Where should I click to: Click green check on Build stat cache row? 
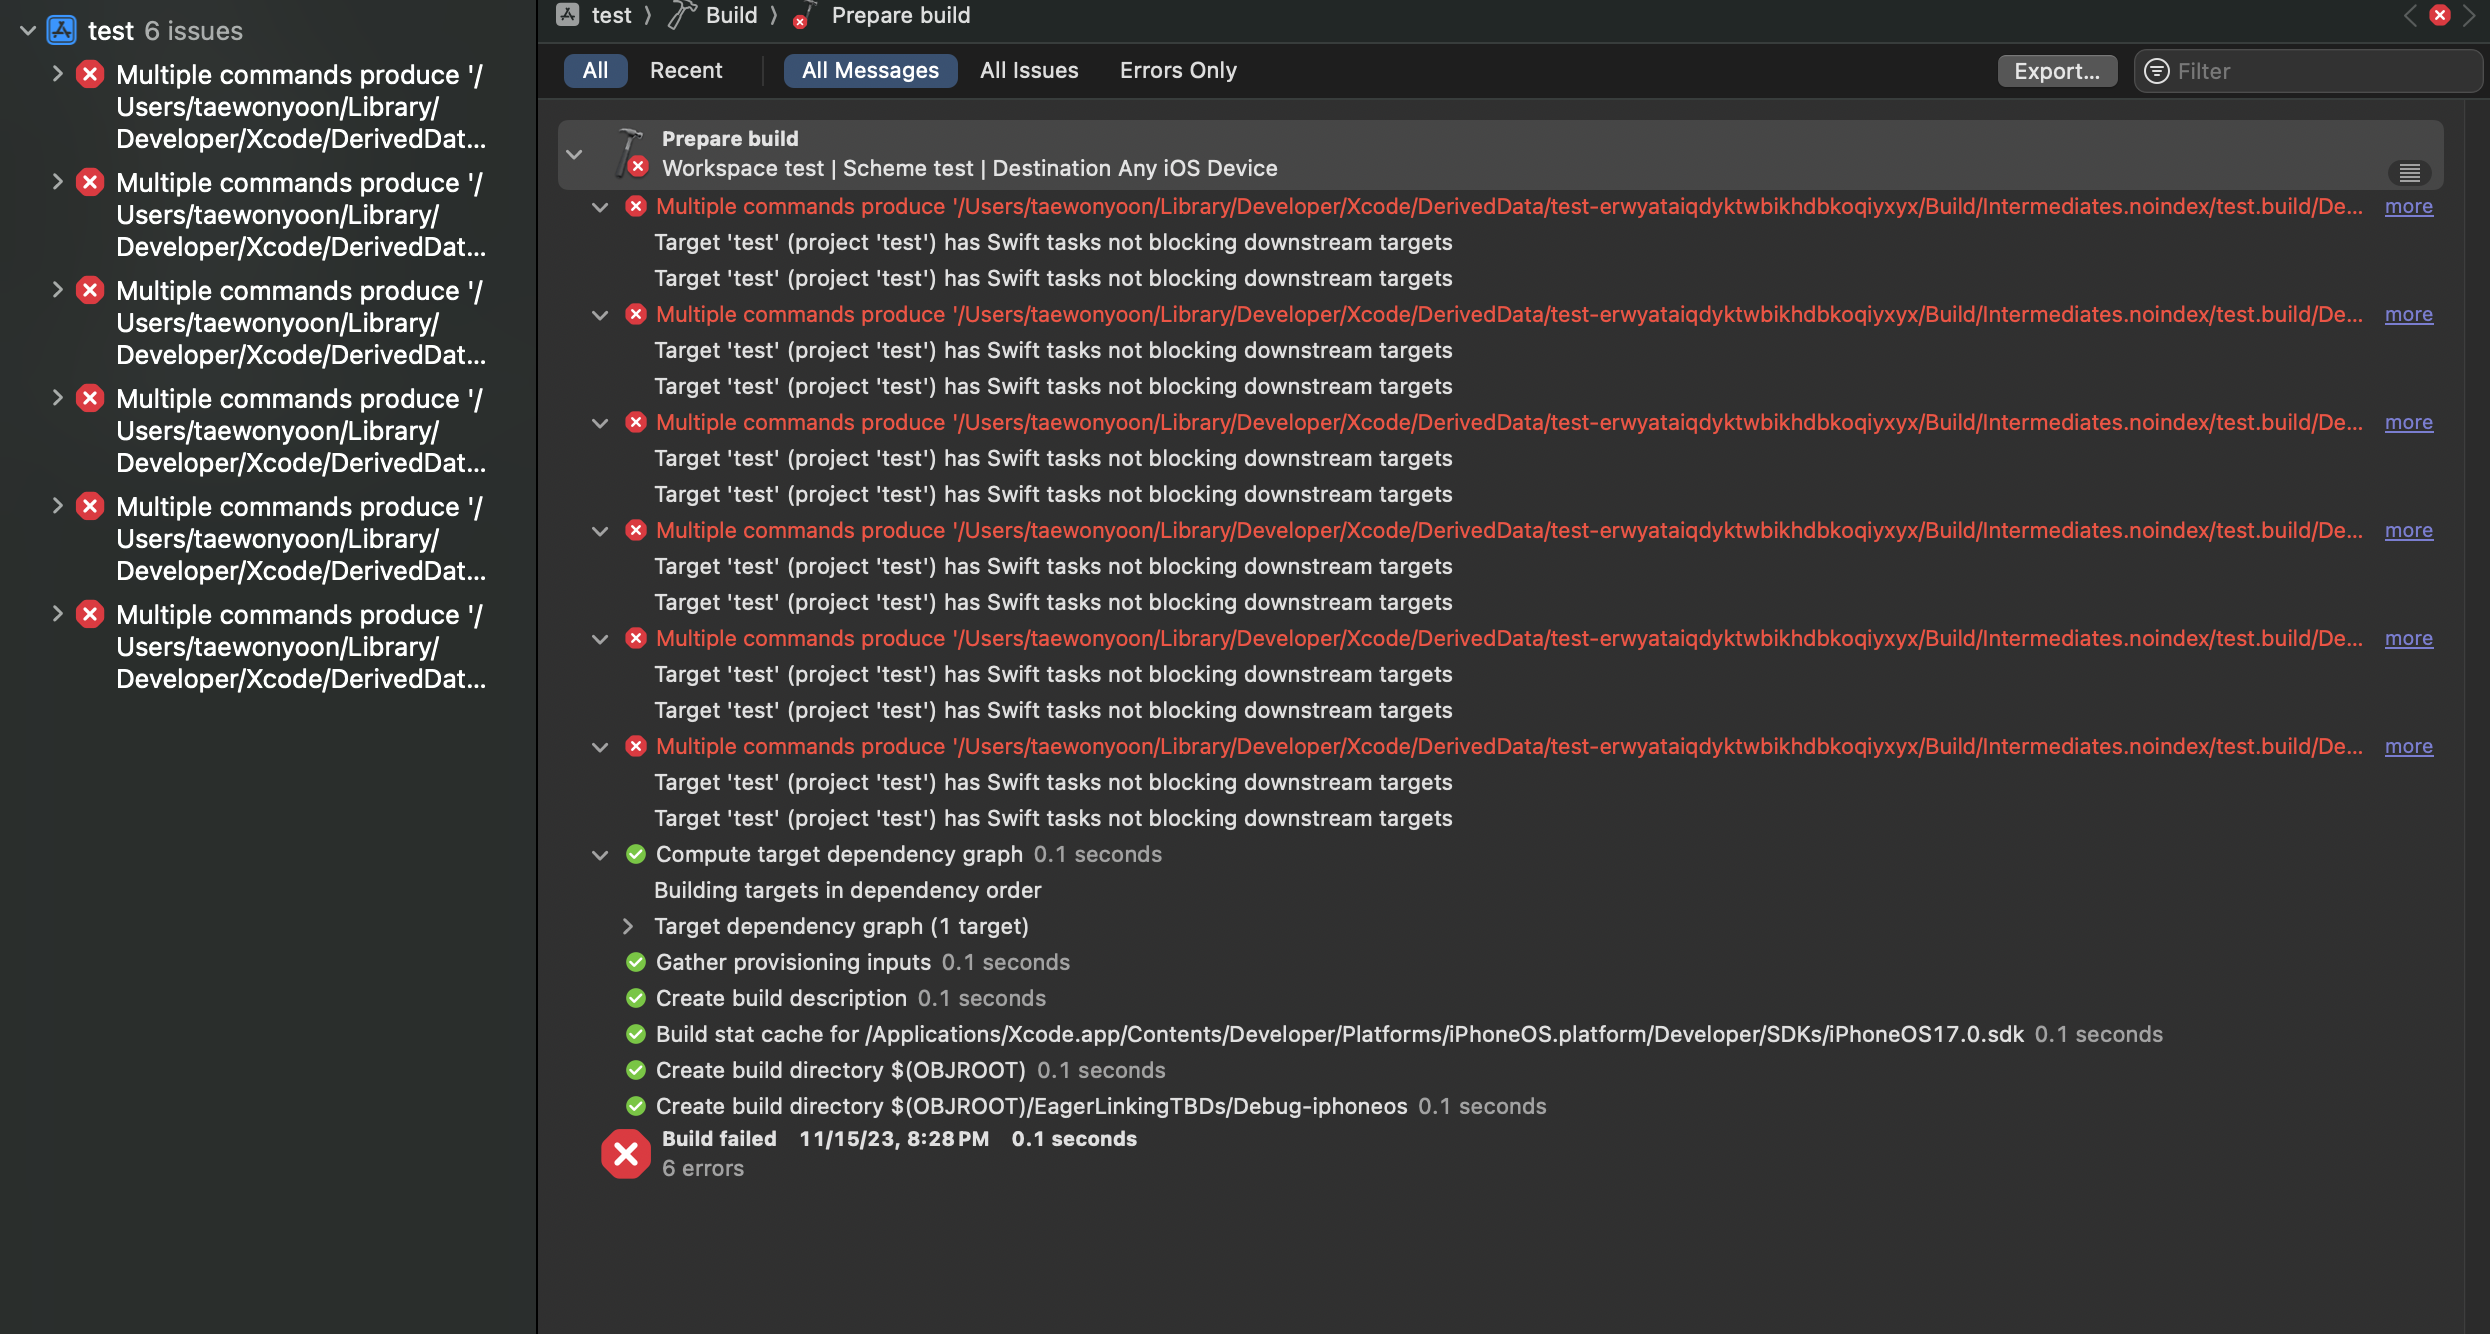click(x=636, y=1034)
